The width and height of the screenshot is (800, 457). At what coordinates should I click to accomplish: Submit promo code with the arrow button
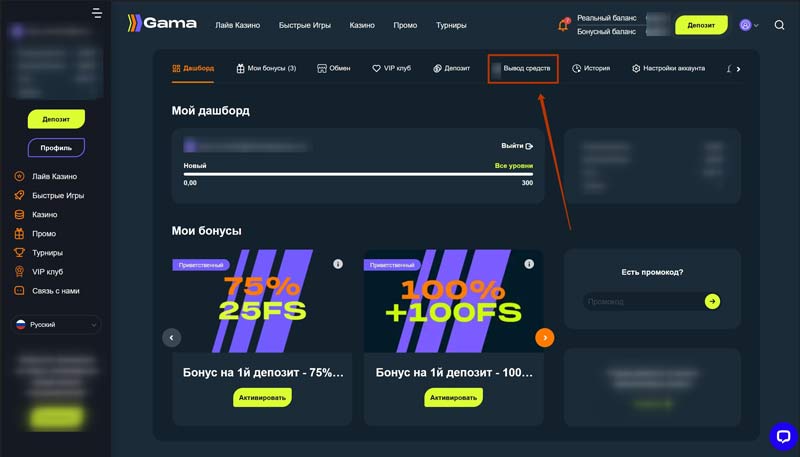[x=712, y=301]
